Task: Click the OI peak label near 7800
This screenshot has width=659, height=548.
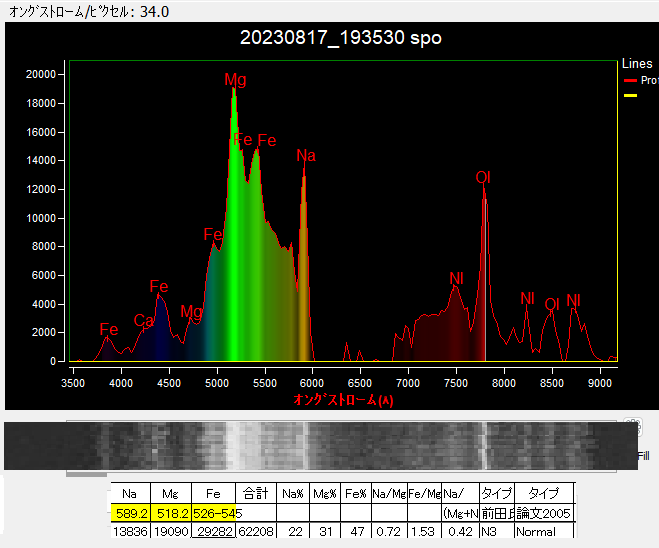Action: 483,178
